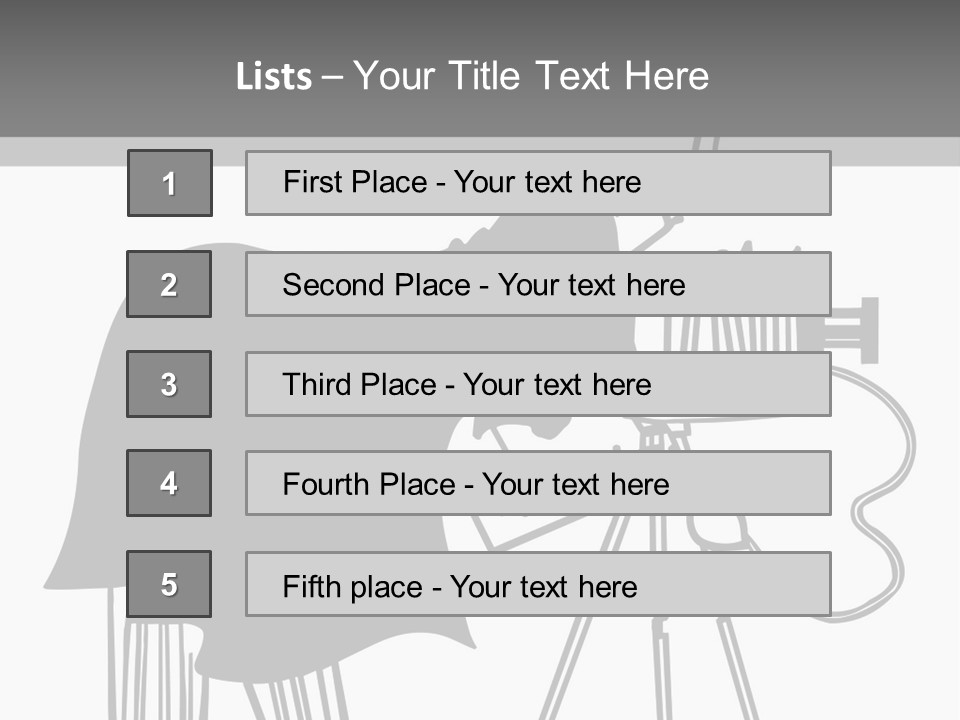
Task: Select the First Place text box
Action: (x=538, y=183)
